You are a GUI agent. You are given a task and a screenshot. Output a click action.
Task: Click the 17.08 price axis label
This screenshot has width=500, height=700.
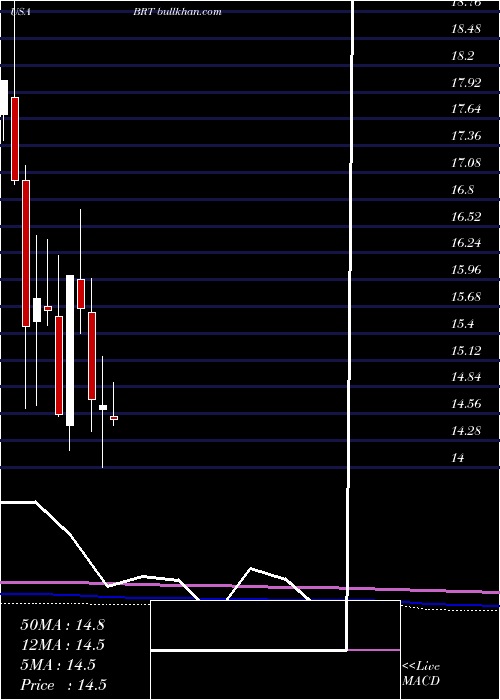tap(466, 162)
